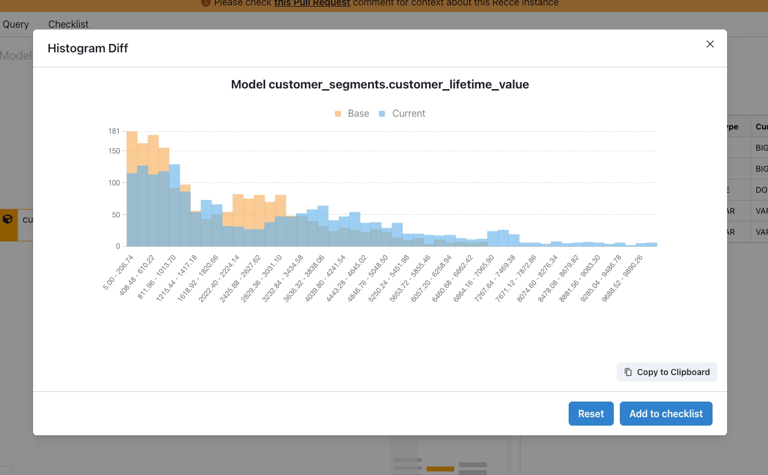Click x-axis label 2022.40 - 2224.14
The height and width of the screenshot is (475, 768).
pos(219,278)
